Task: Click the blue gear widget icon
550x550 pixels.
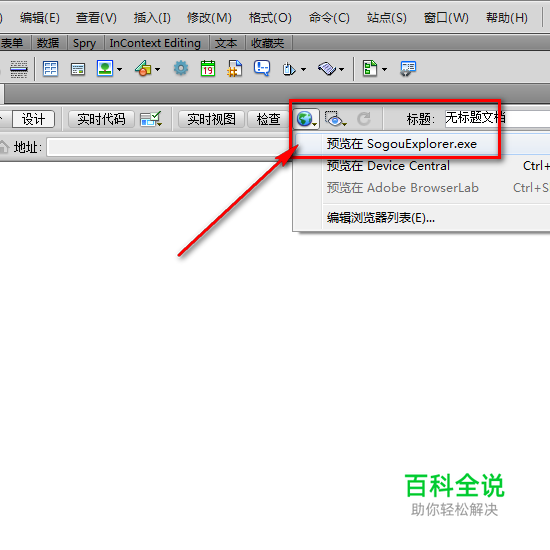Action: (181, 68)
